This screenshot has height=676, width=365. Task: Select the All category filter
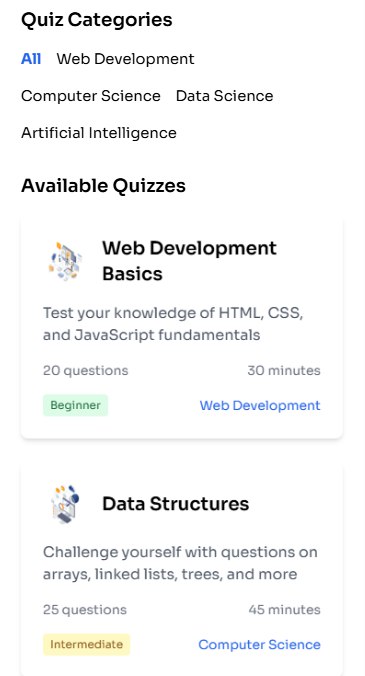click(31, 59)
